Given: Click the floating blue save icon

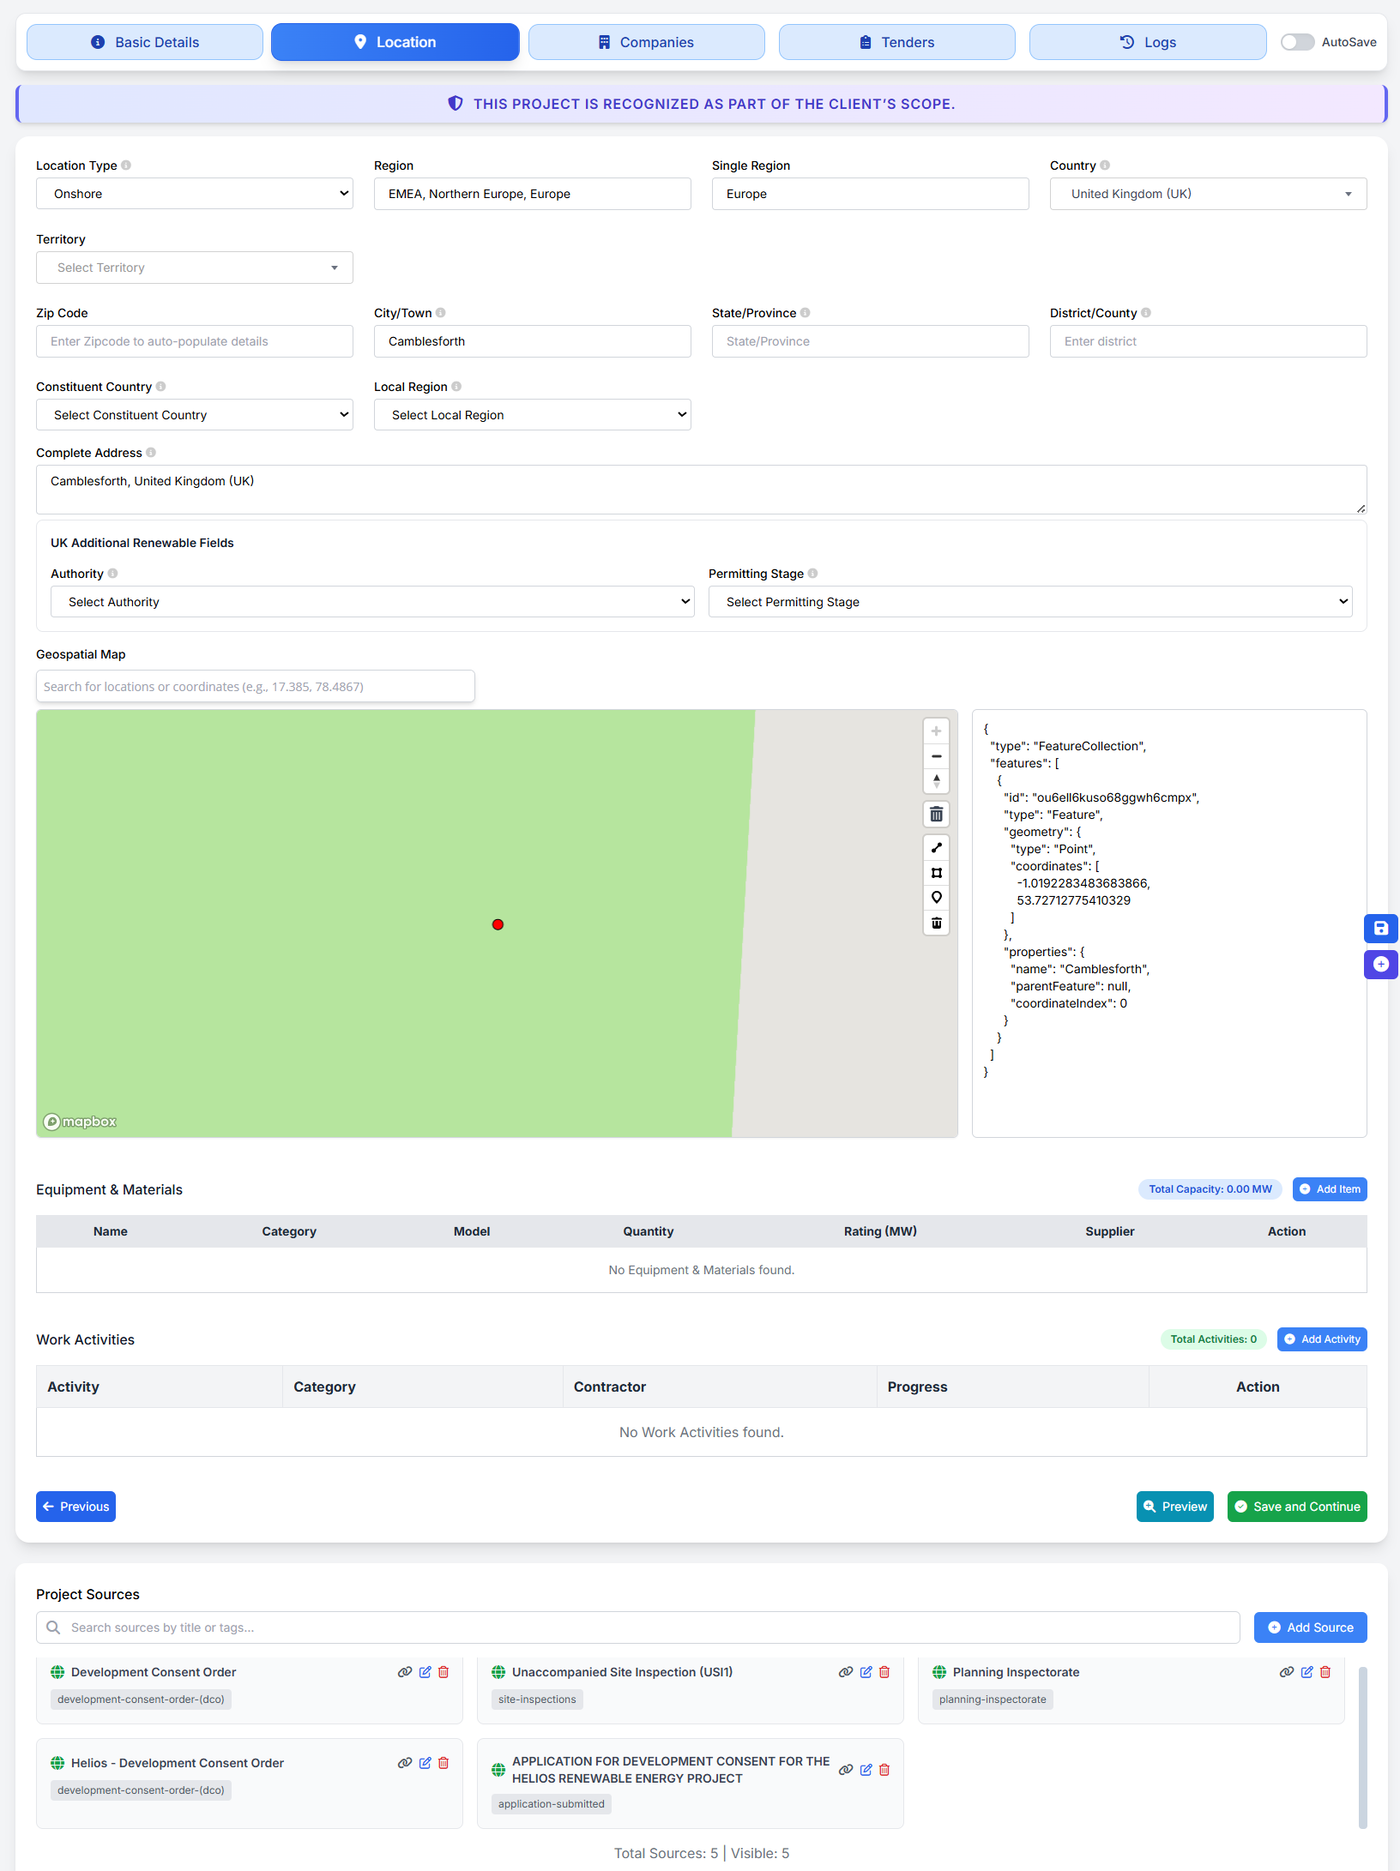Looking at the screenshot, I should [x=1381, y=928].
